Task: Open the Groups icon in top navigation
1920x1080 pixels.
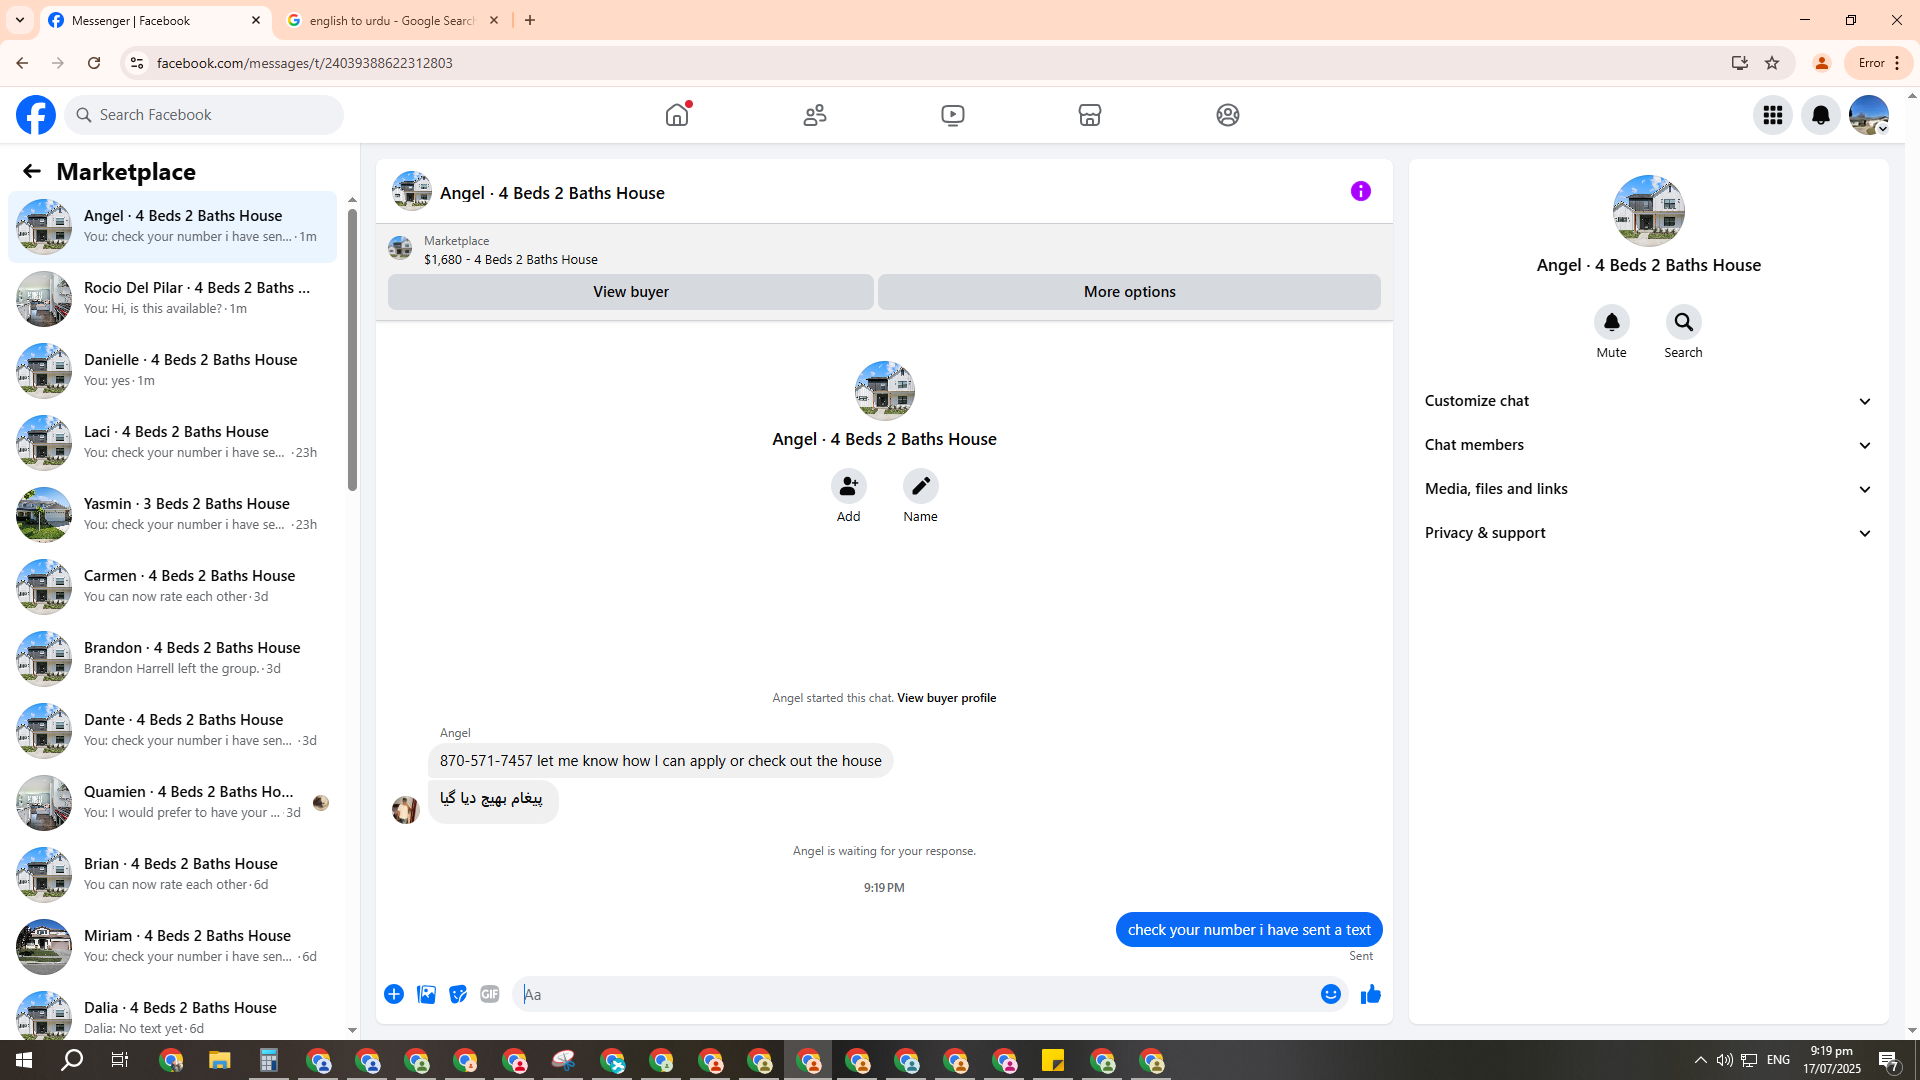Action: tap(1228, 115)
